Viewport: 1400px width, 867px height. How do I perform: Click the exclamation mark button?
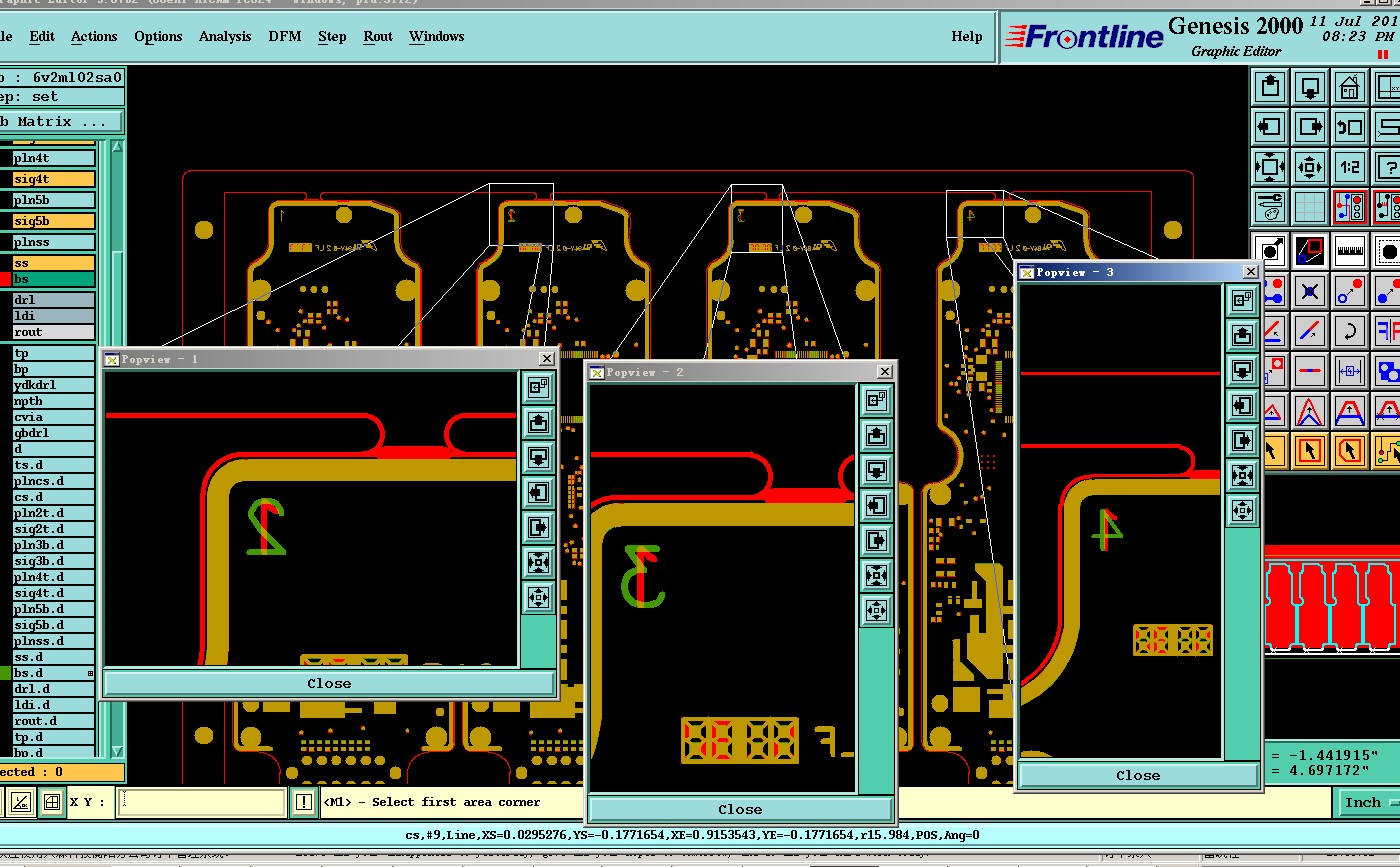tap(304, 802)
